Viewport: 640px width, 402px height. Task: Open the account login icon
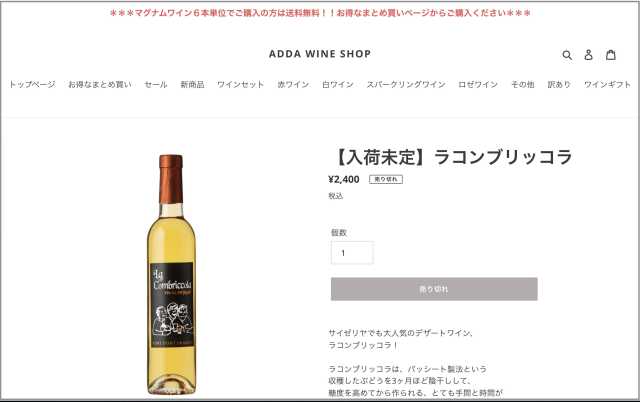coord(588,55)
